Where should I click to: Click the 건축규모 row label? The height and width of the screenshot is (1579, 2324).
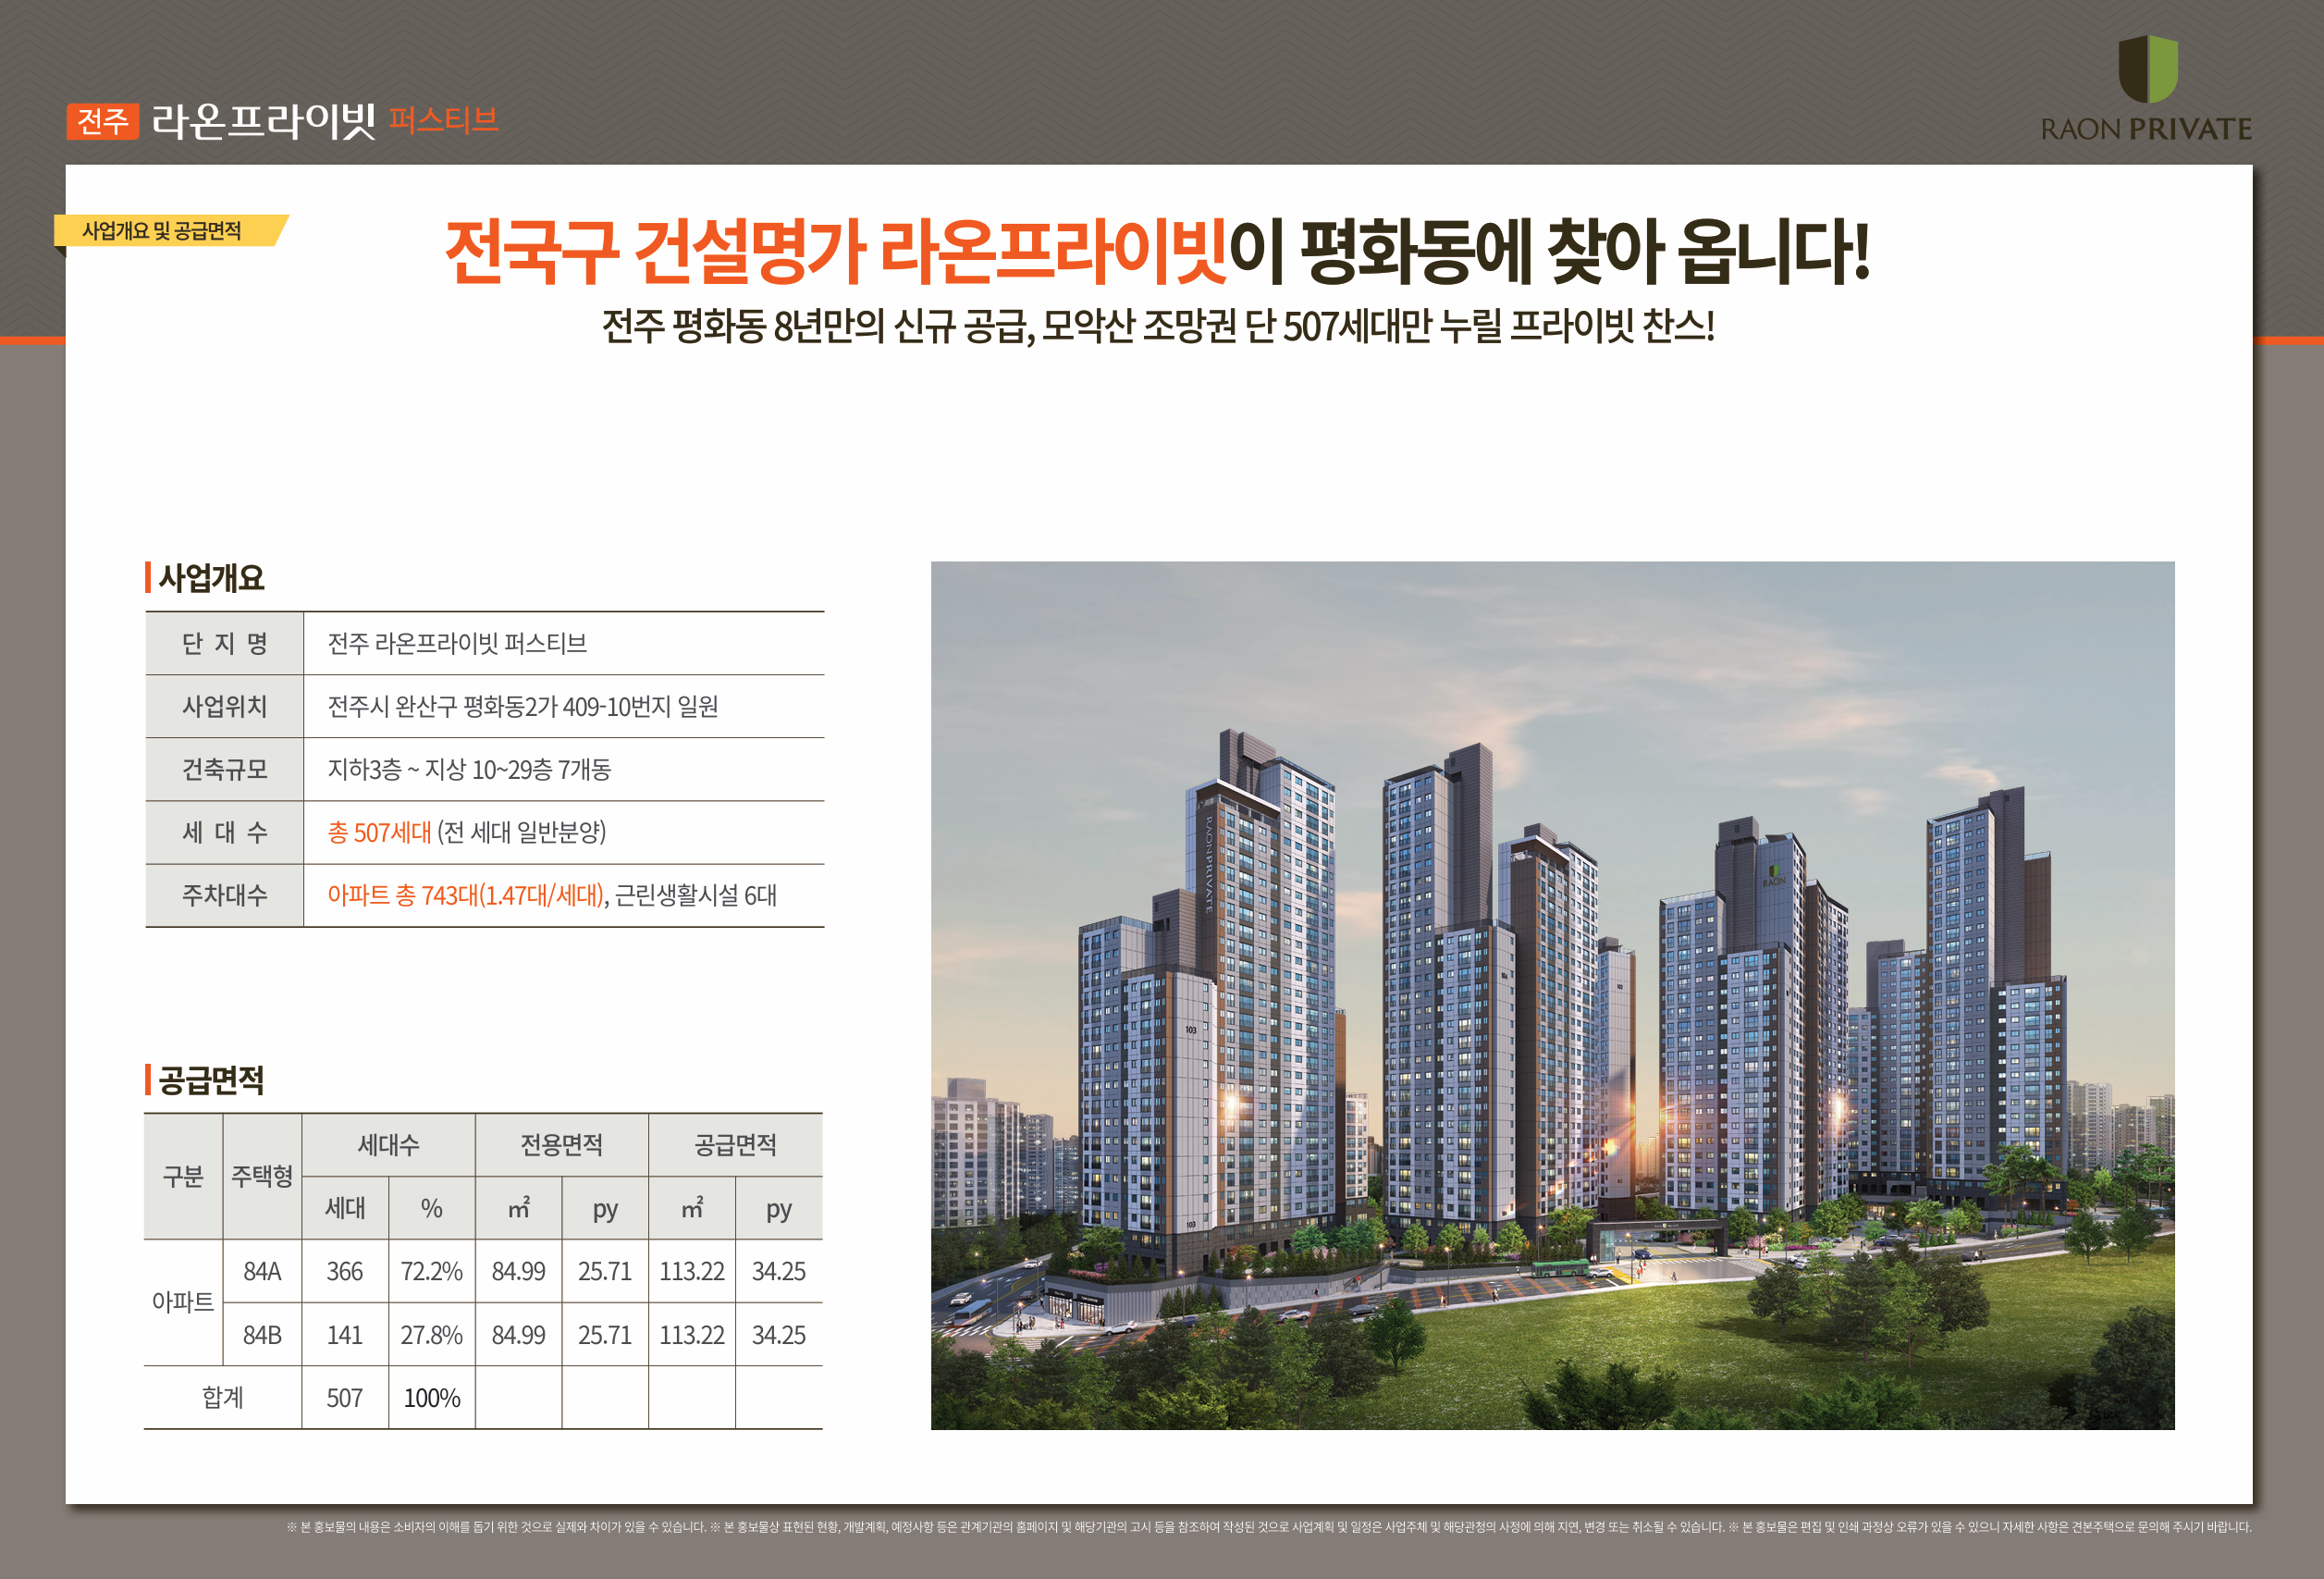coord(224,769)
